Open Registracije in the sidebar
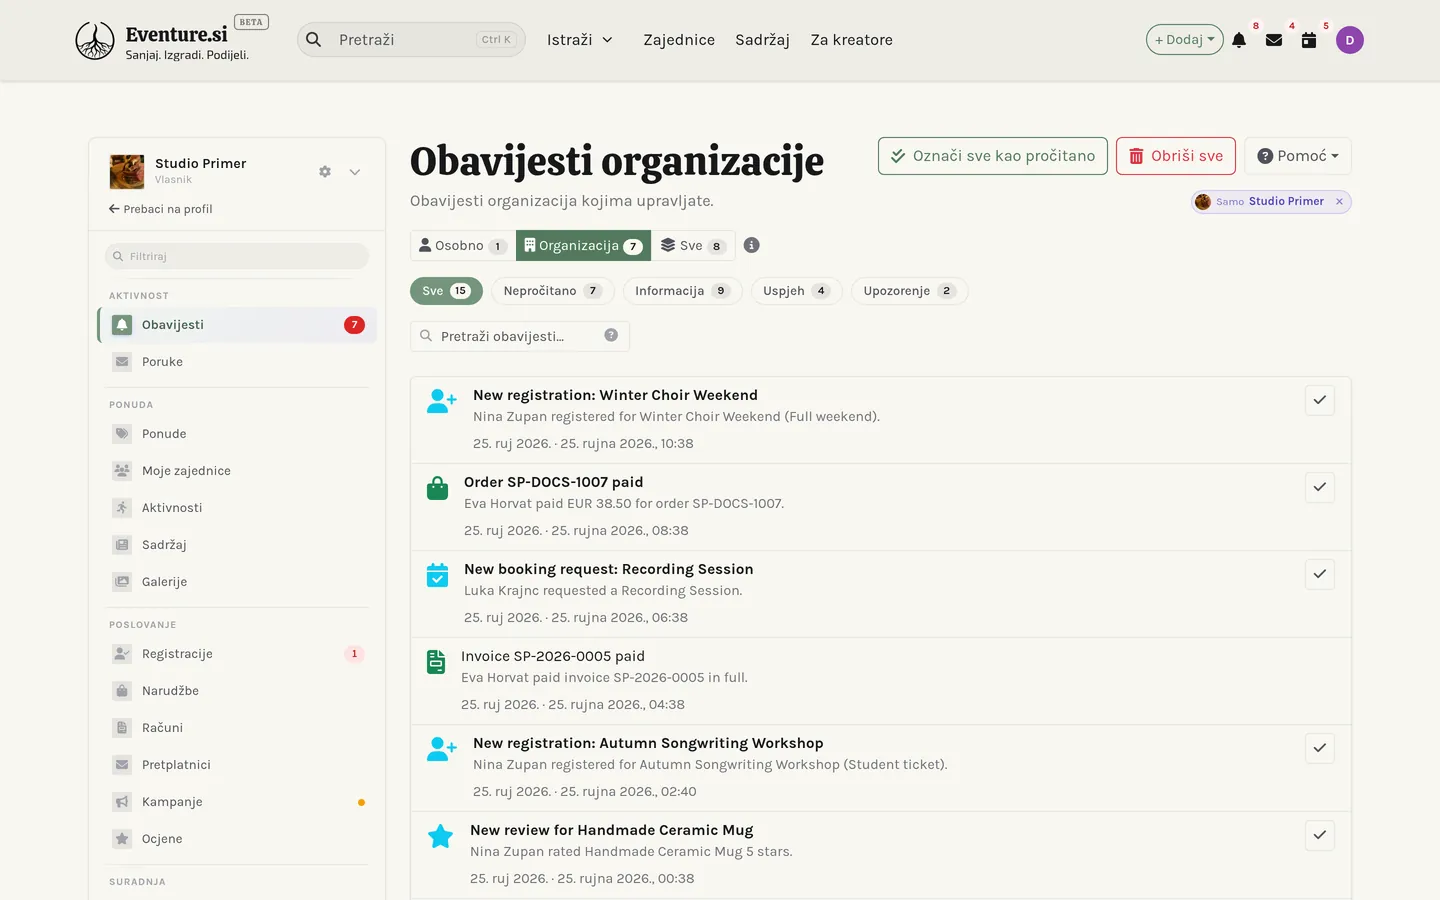 coord(237,654)
